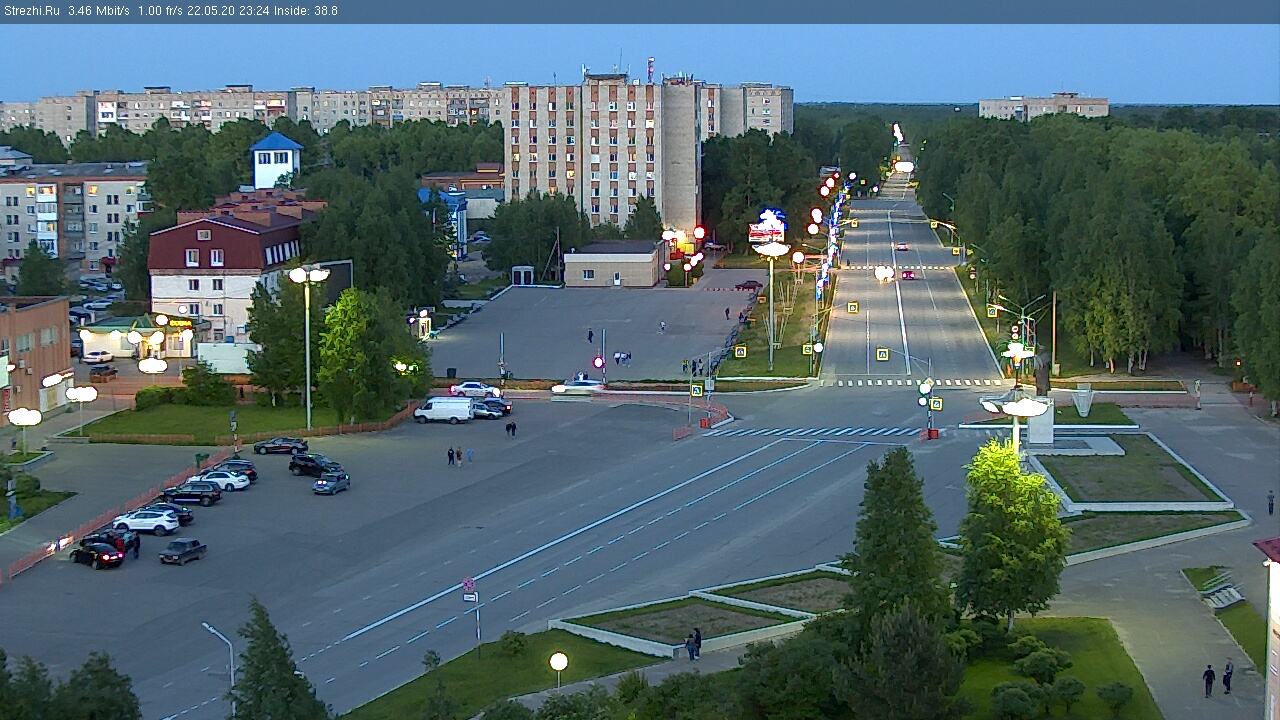Select the 3.46 Mbit/s bitrate readout
Screen dimensions: 1280x720
[x=99, y=11]
